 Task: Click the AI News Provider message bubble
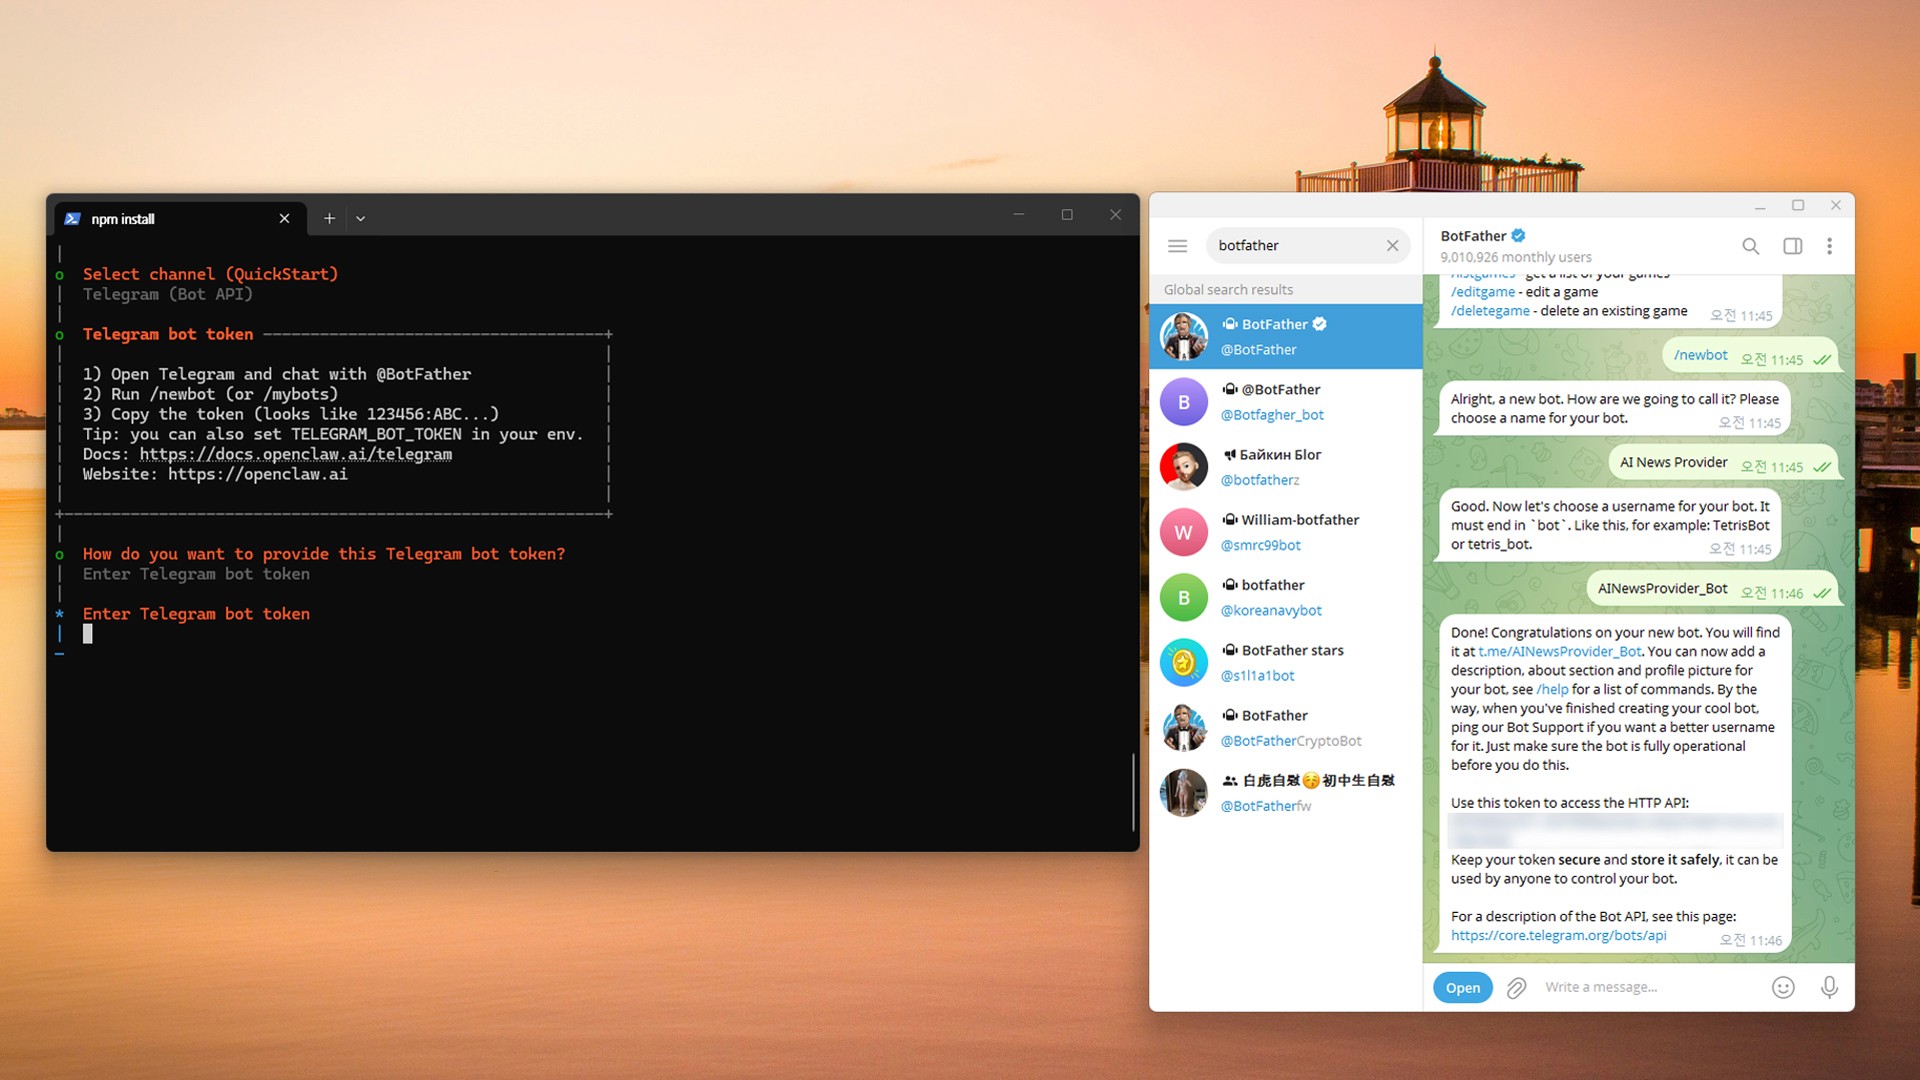tap(1724, 463)
